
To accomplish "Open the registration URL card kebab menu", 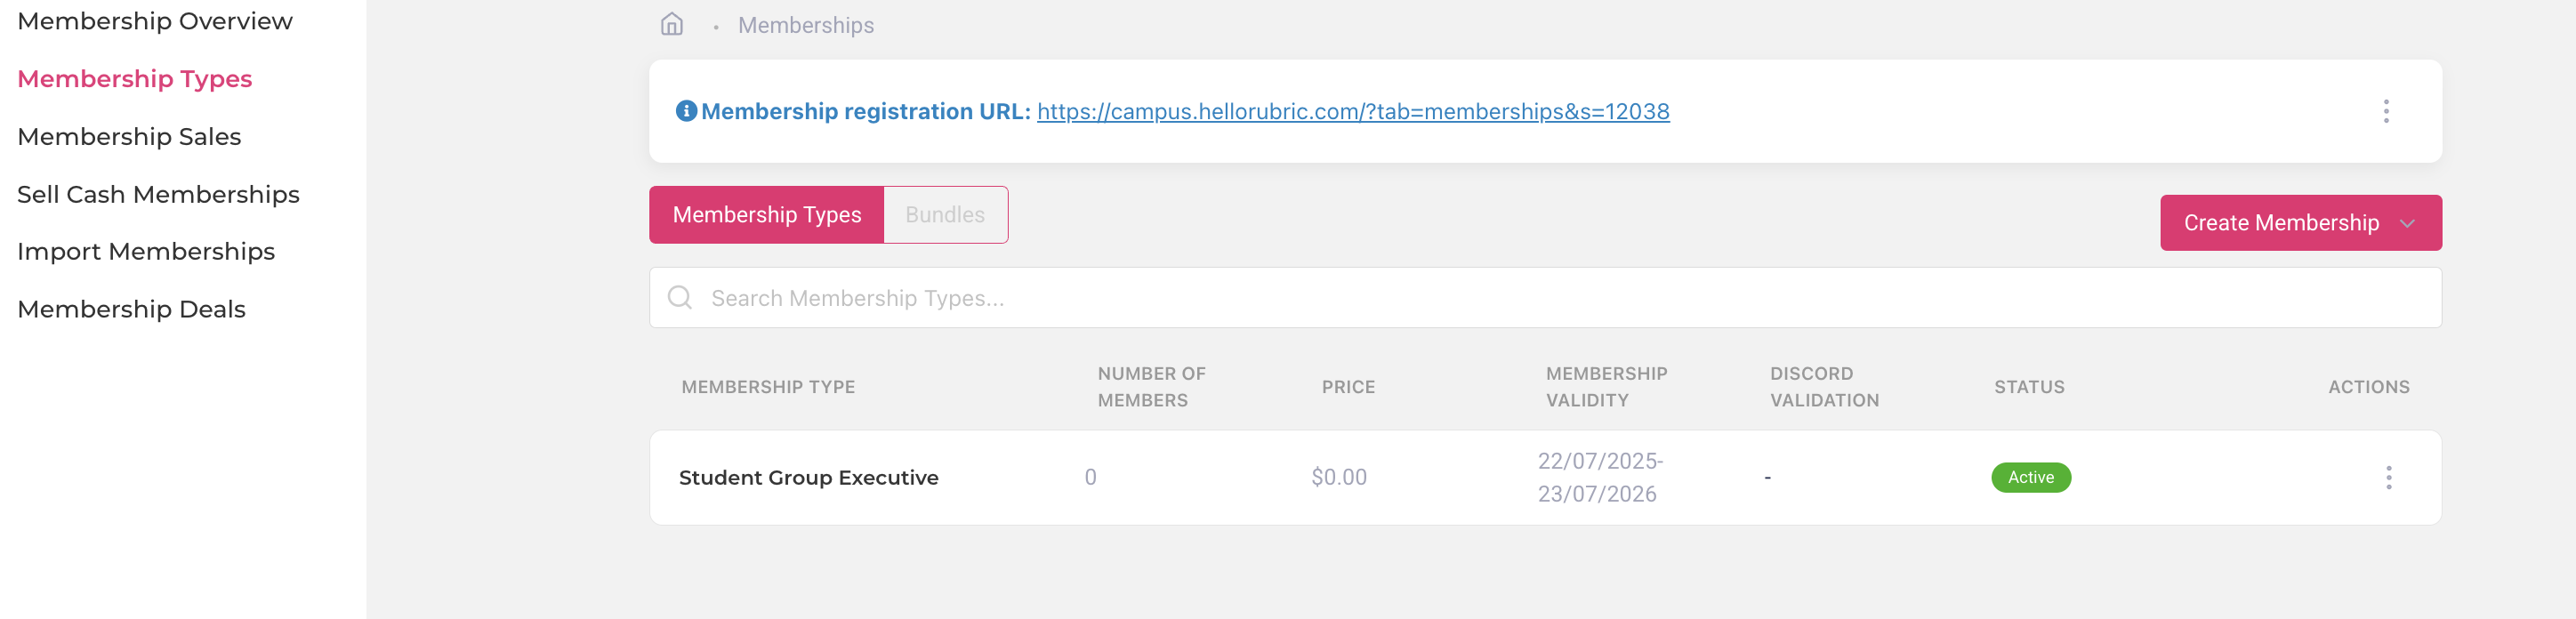I will [x=2385, y=111].
